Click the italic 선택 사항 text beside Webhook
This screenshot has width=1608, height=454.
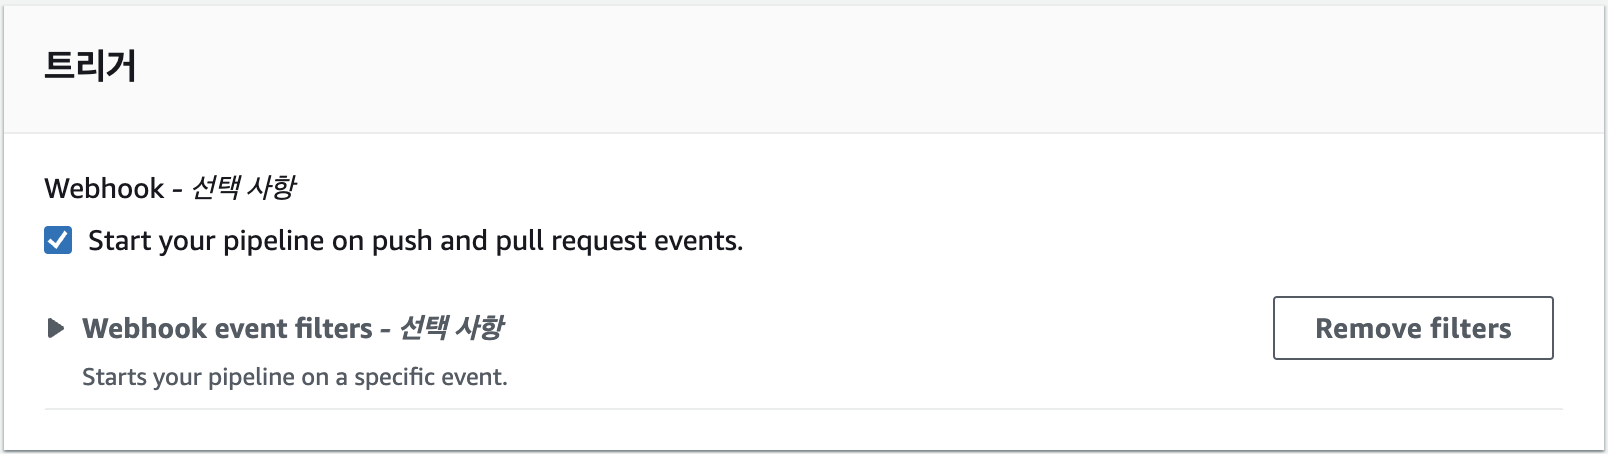244,188
